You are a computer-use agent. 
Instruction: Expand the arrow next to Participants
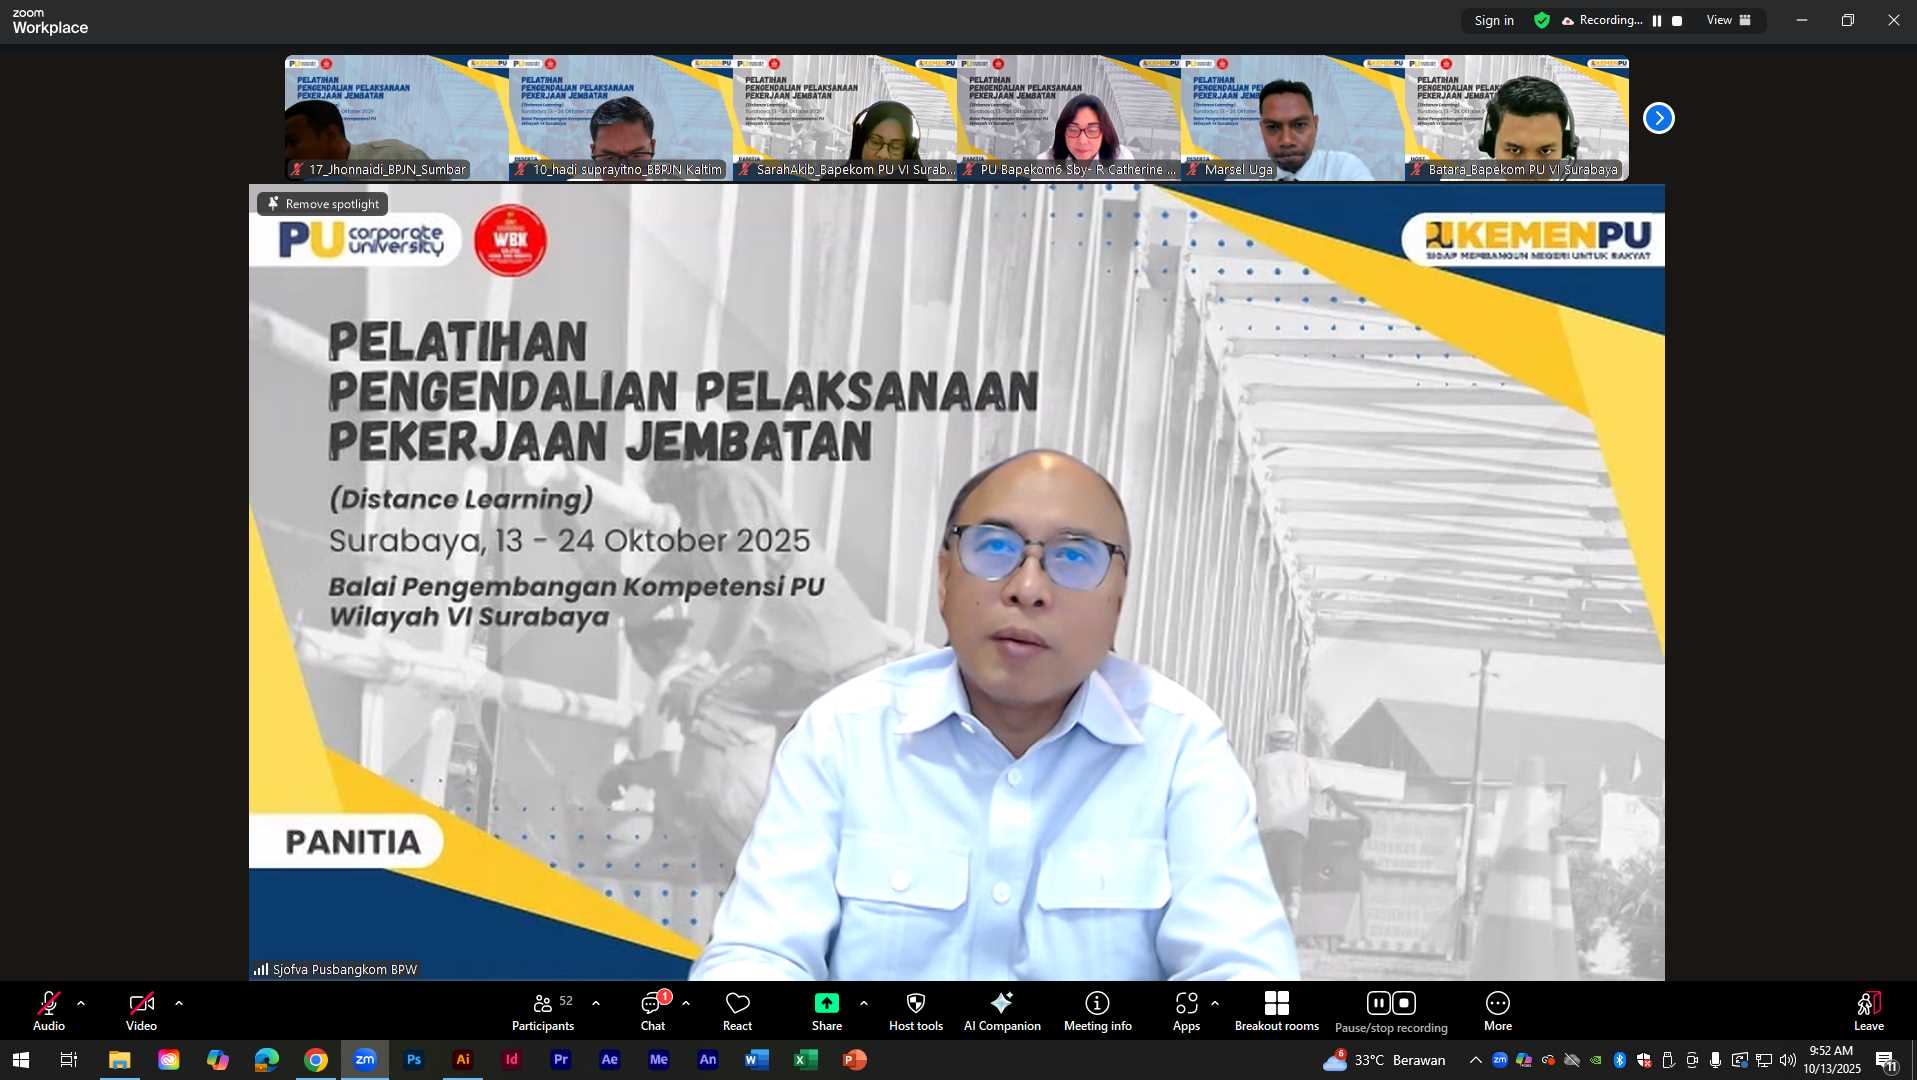coord(596,1003)
